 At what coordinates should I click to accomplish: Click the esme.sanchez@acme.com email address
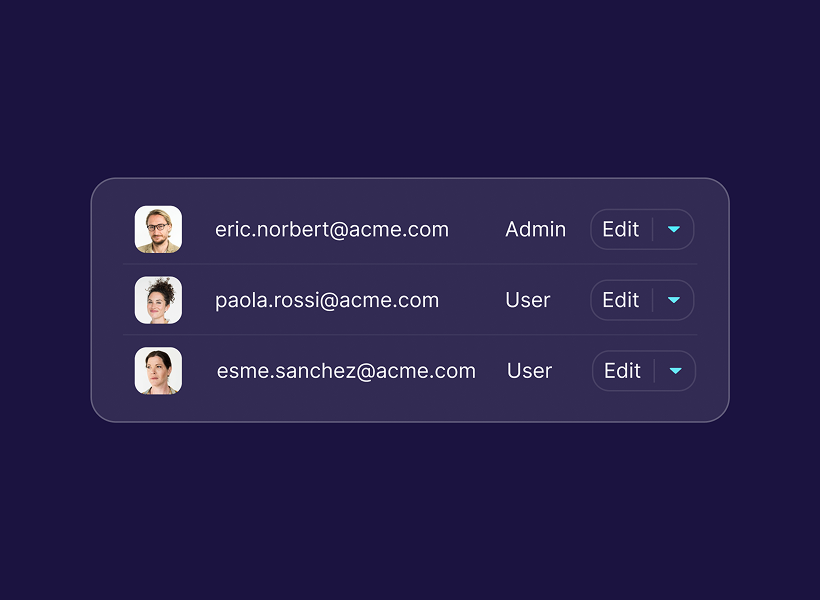point(346,371)
